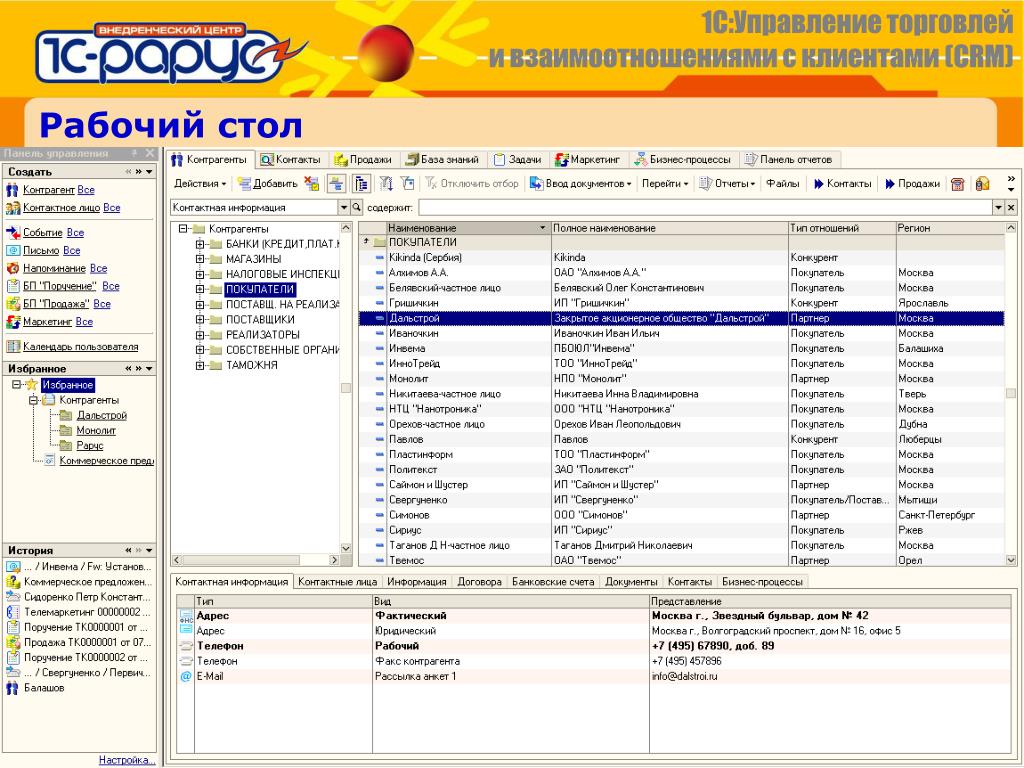Open Продажа ТК0000001 history entry

click(87, 643)
